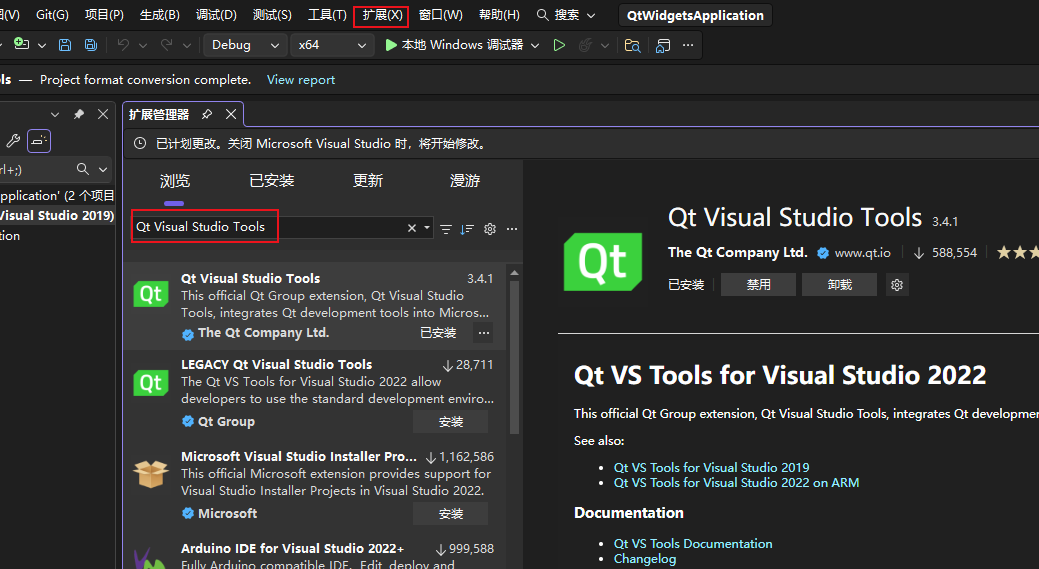Close the Solution Explorer panel
The width and height of the screenshot is (1039, 569).
point(103,114)
